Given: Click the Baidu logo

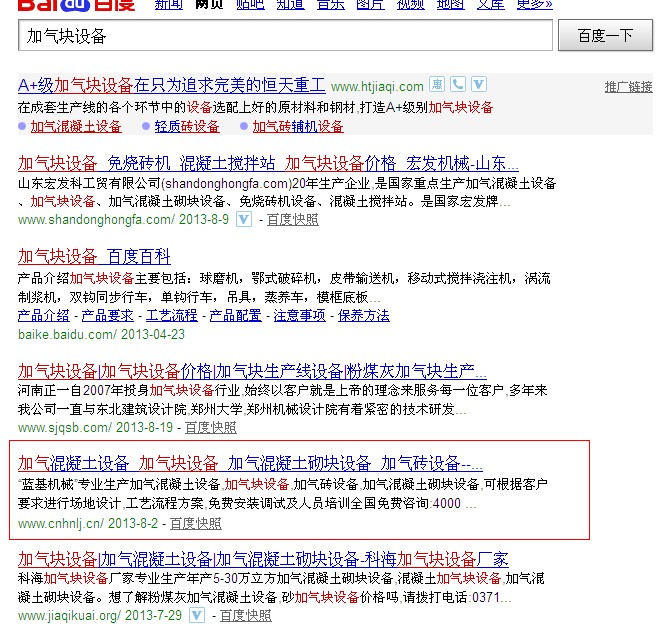Looking at the screenshot, I should click(x=77, y=5).
